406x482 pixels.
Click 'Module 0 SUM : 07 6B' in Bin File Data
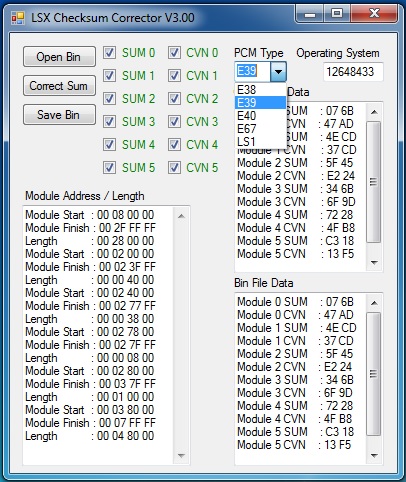tap(295, 302)
